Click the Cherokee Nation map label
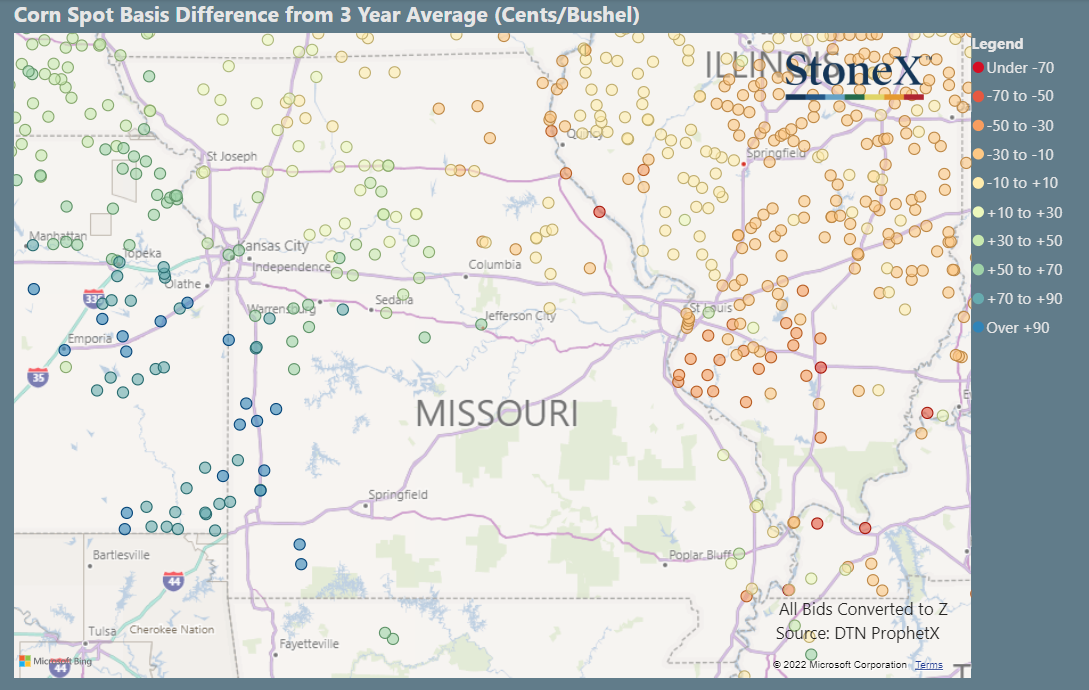The width and height of the screenshot is (1089, 690). click(x=172, y=630)
